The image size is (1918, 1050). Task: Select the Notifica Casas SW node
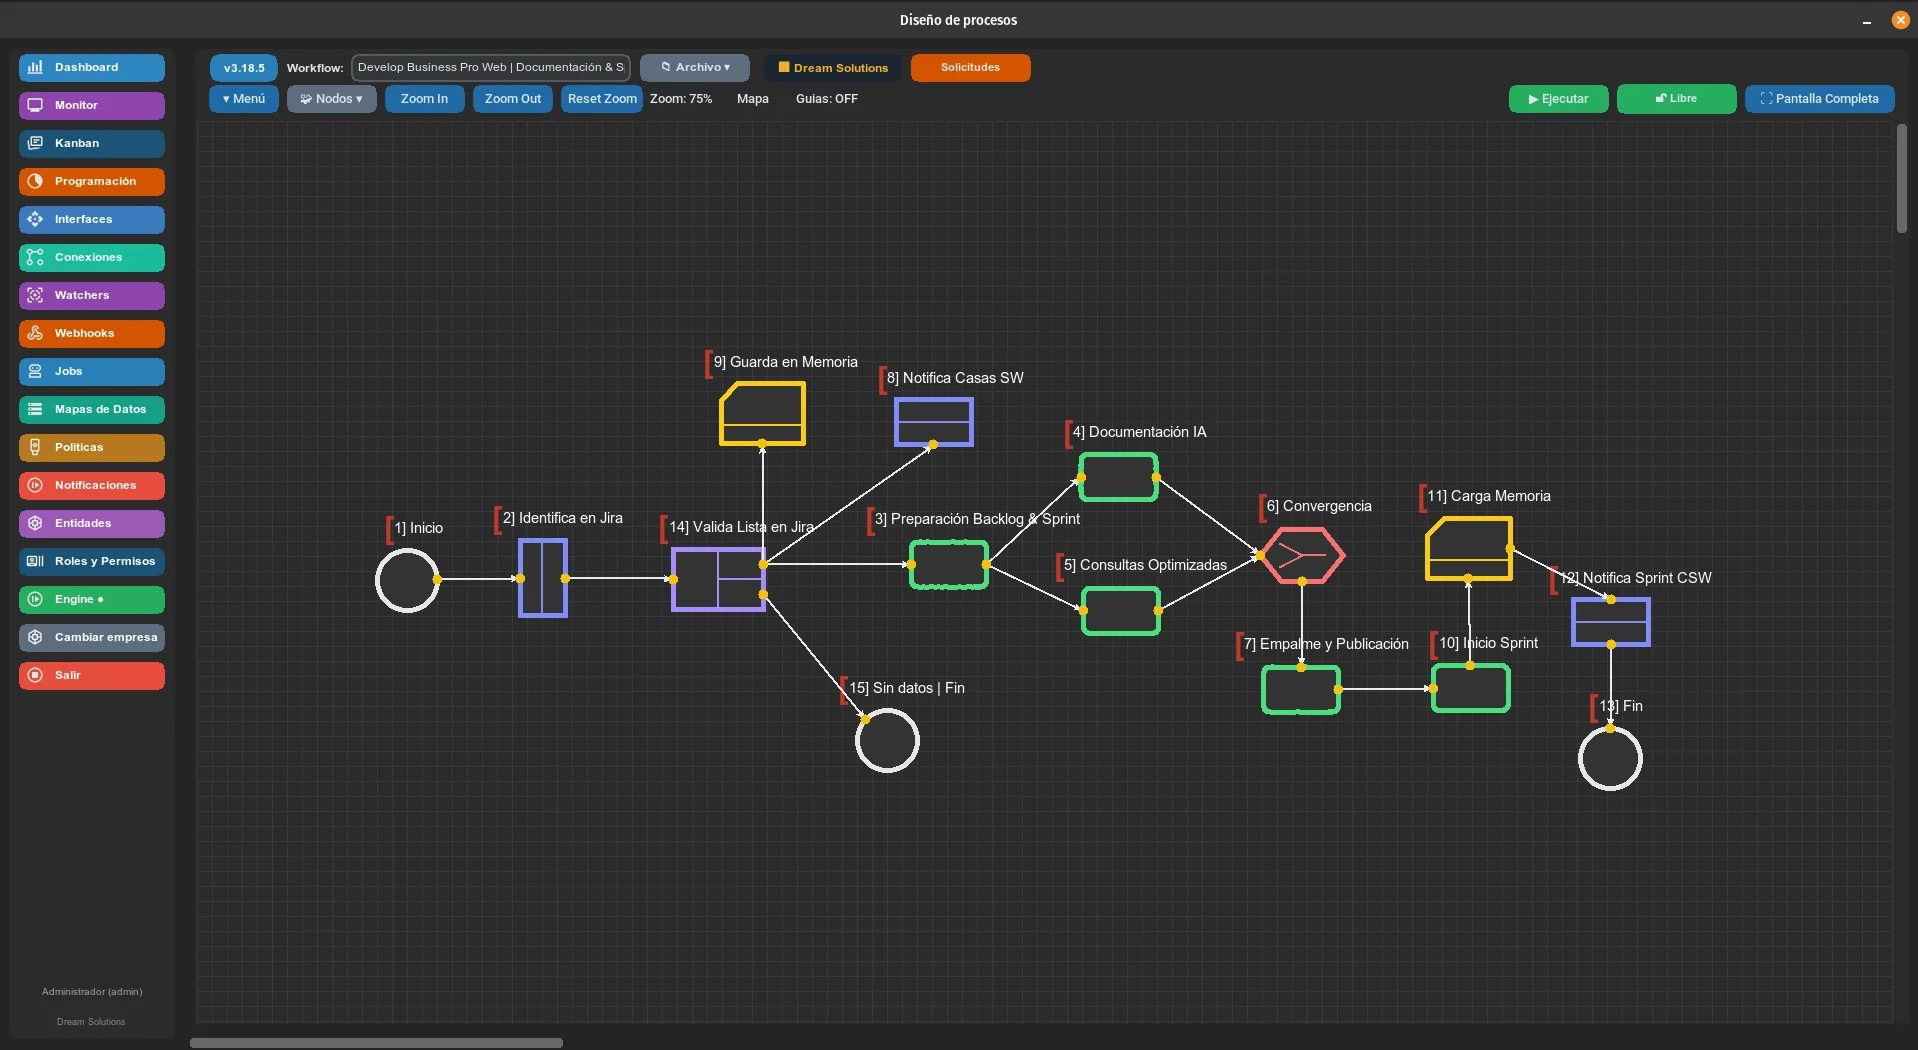[933, 422]
